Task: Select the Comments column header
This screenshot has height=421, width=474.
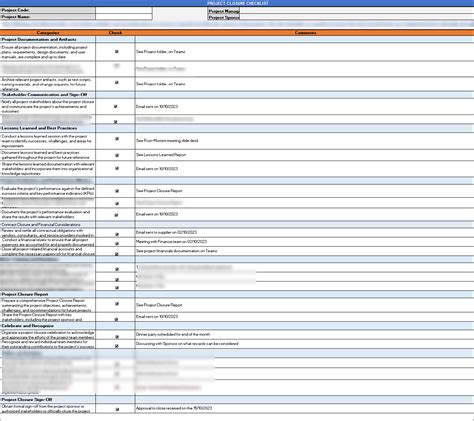Action: tap(305, 33)
